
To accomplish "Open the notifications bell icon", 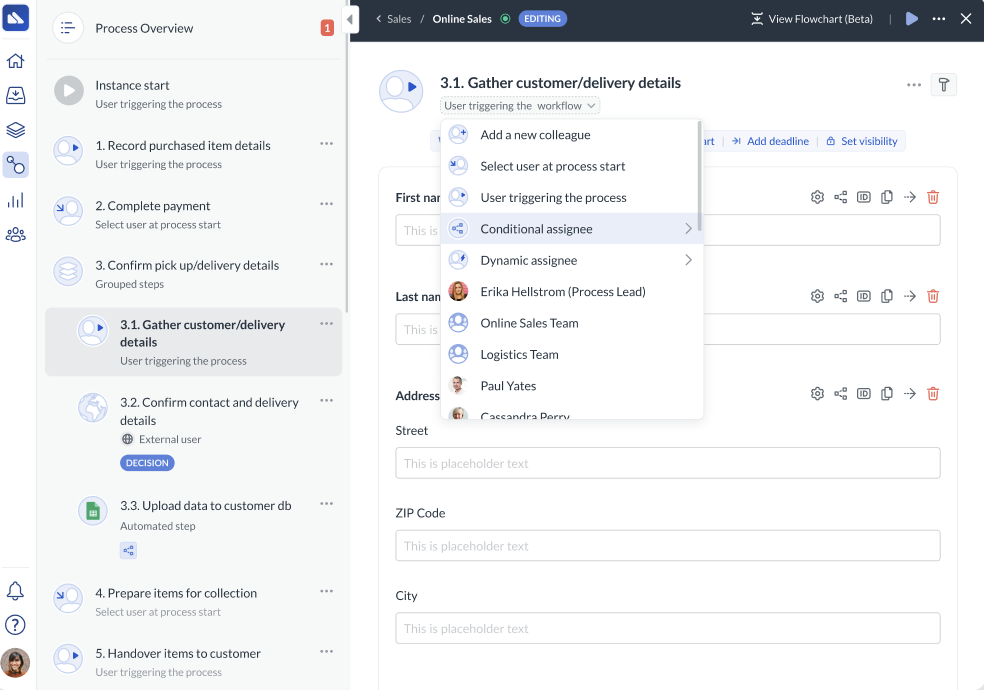I will point(15,590).
